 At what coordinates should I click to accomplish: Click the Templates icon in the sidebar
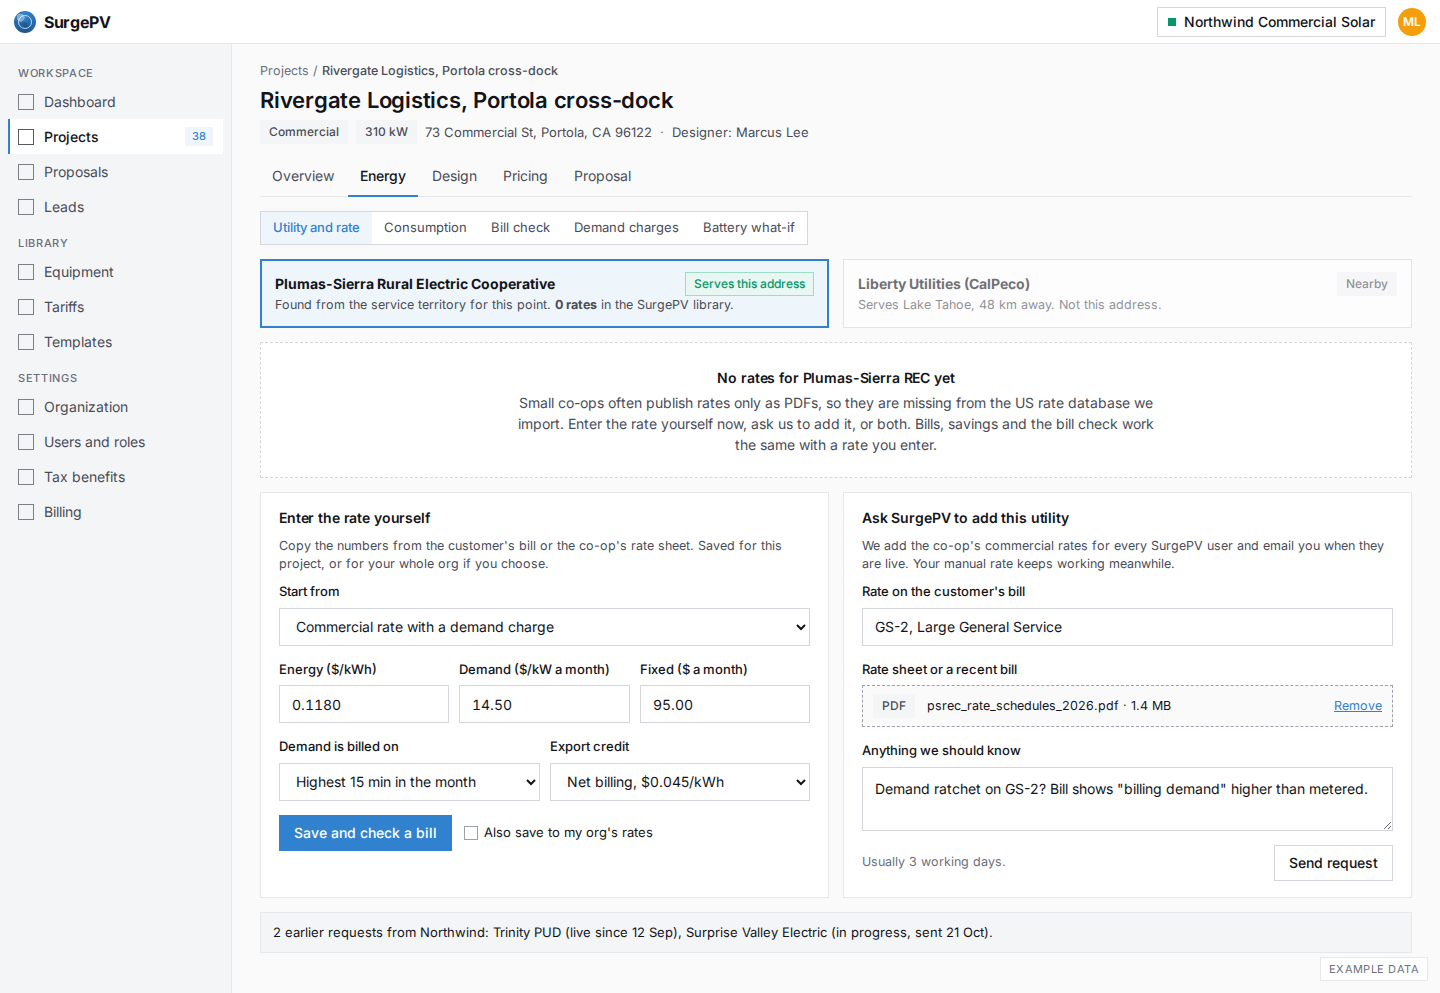coord(26,342)
